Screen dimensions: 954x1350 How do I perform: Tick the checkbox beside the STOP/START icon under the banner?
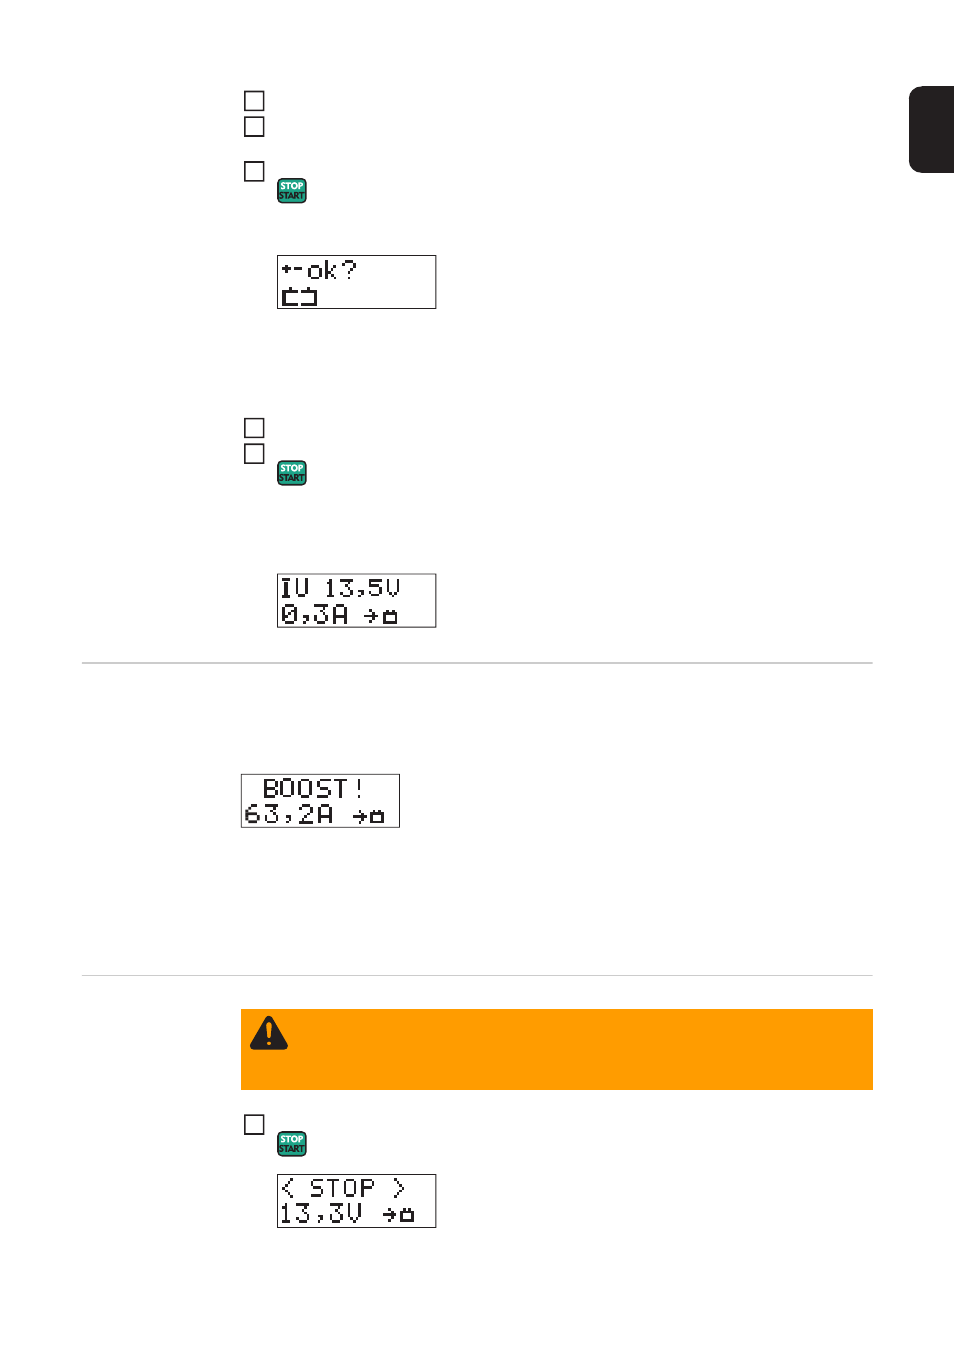[254, 1125]
